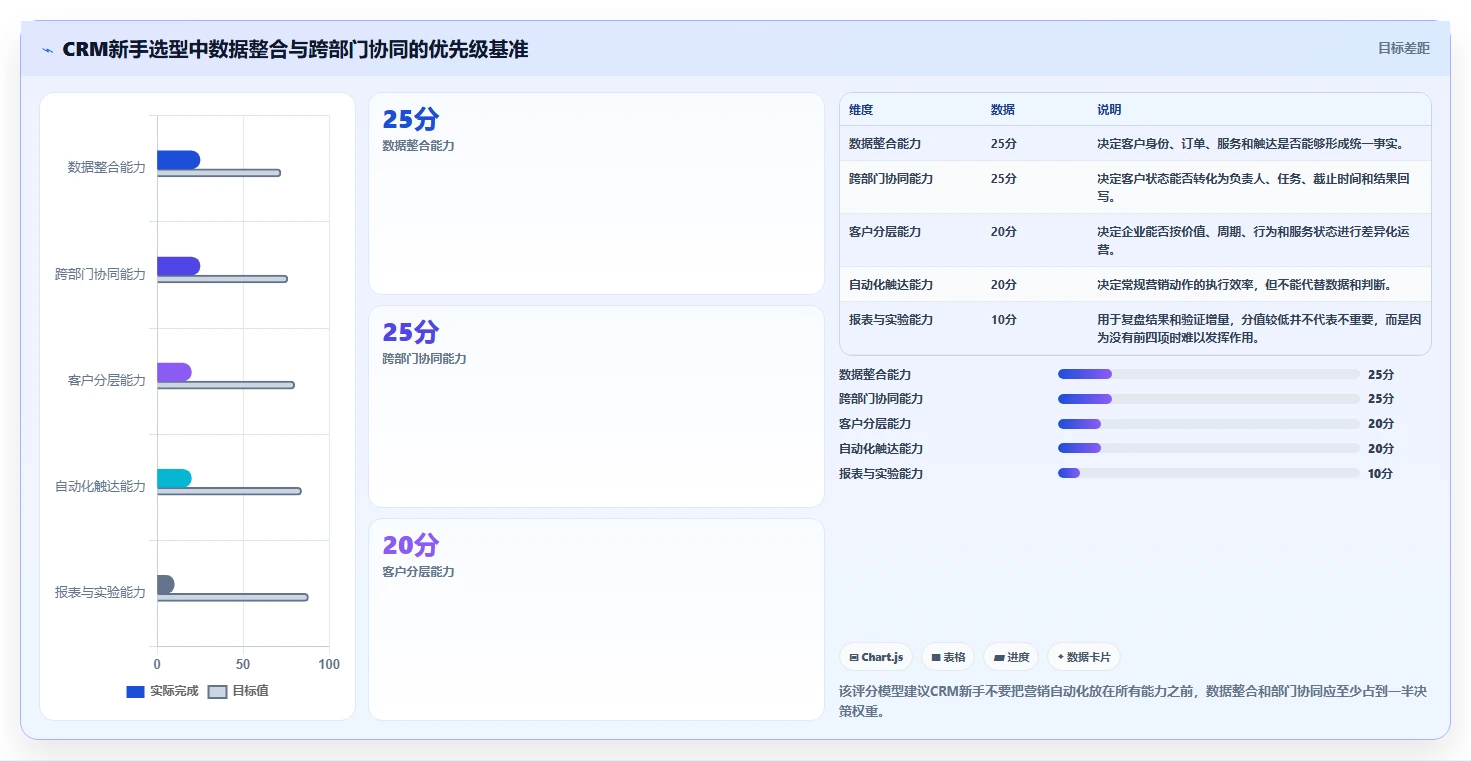Viewport: 1471px width, 761px height.
Task: Click the dark grey 报表与实验能力 actual bar
Action: [x=165, y=584]
